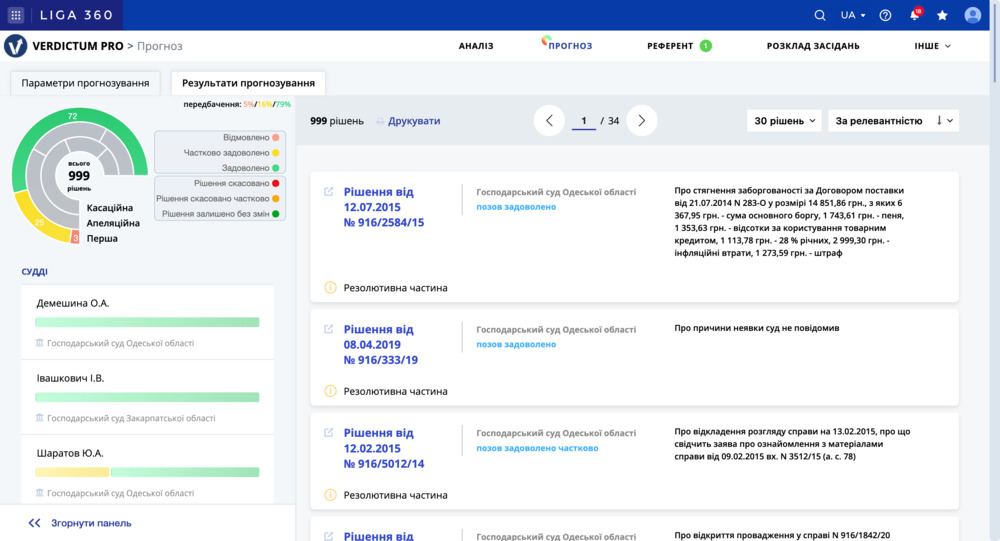Expand the 30 рішень page size dropdown
Image resolution: width=1000 pixels, height=541 pixels.
click(x=784, y=121)
